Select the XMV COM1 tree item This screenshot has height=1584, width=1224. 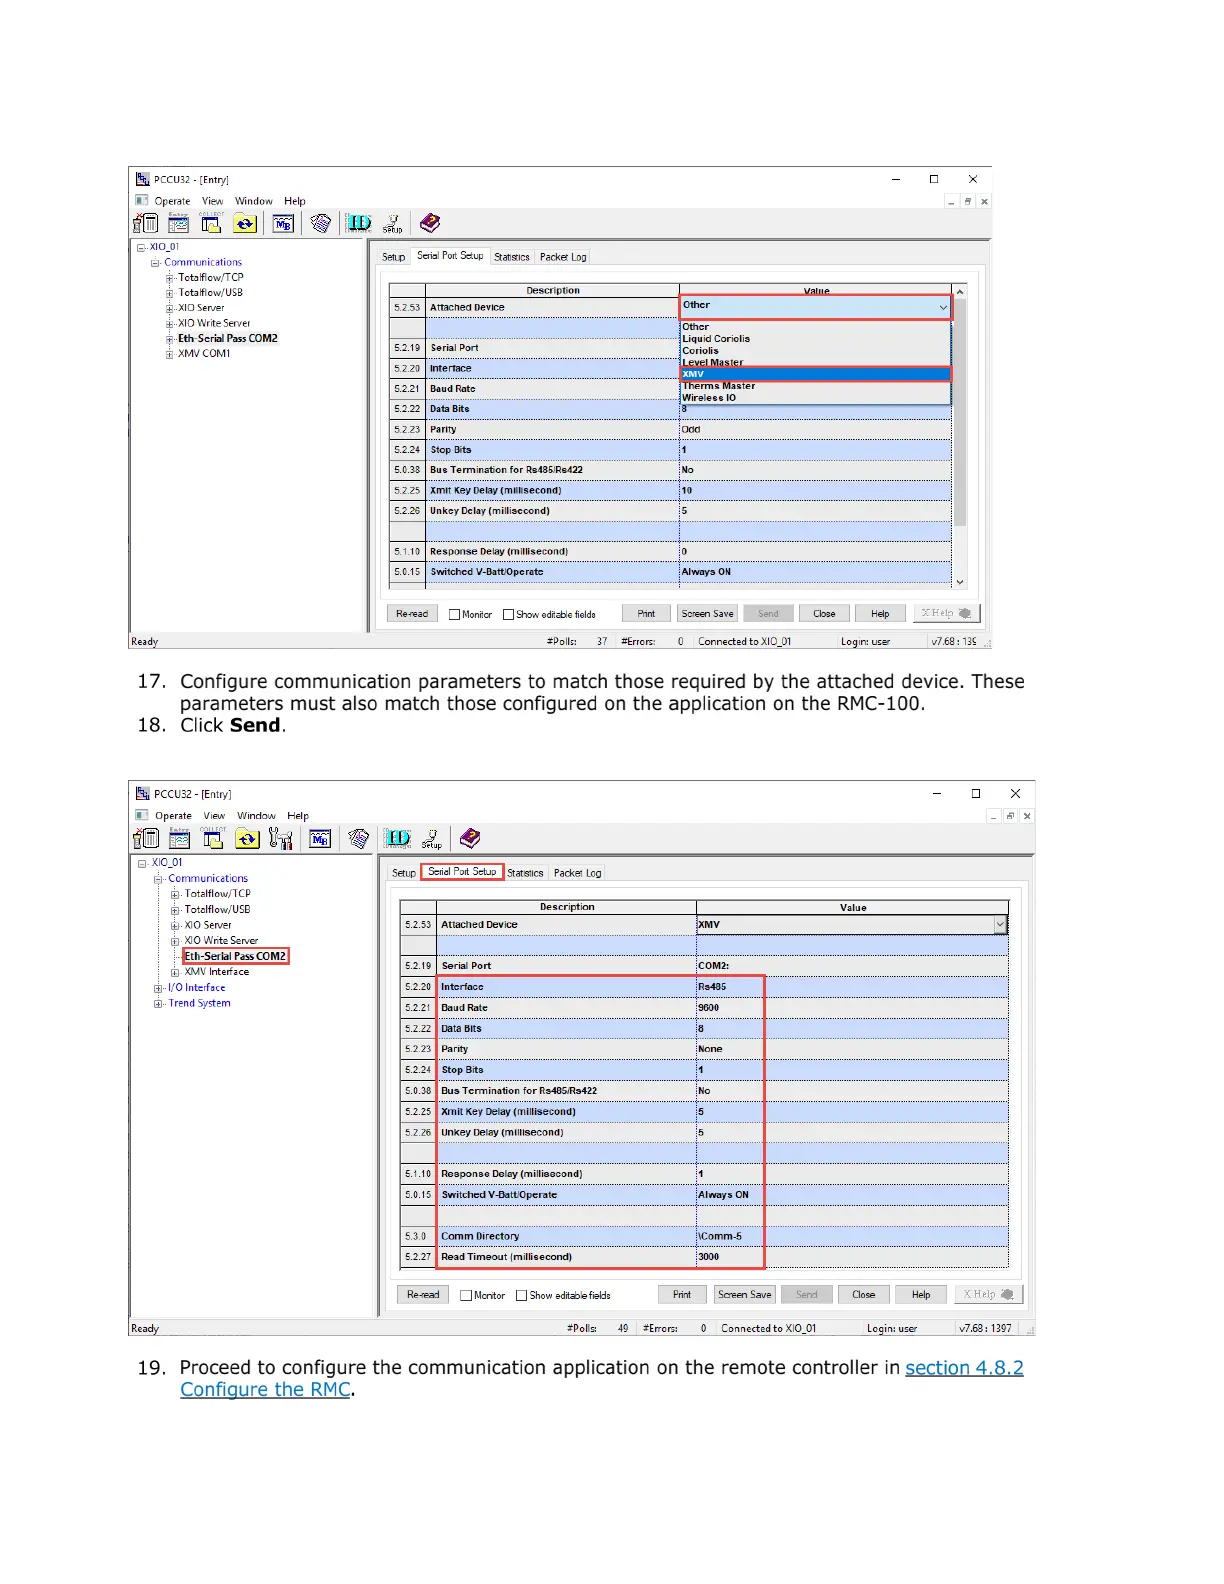pos(204,354)
